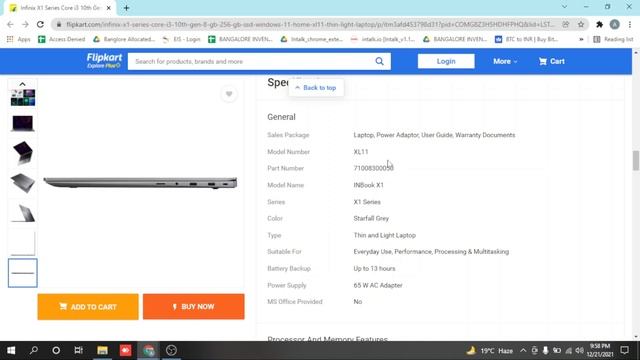Expand the tab search dropdown arrow

point(564,7)
